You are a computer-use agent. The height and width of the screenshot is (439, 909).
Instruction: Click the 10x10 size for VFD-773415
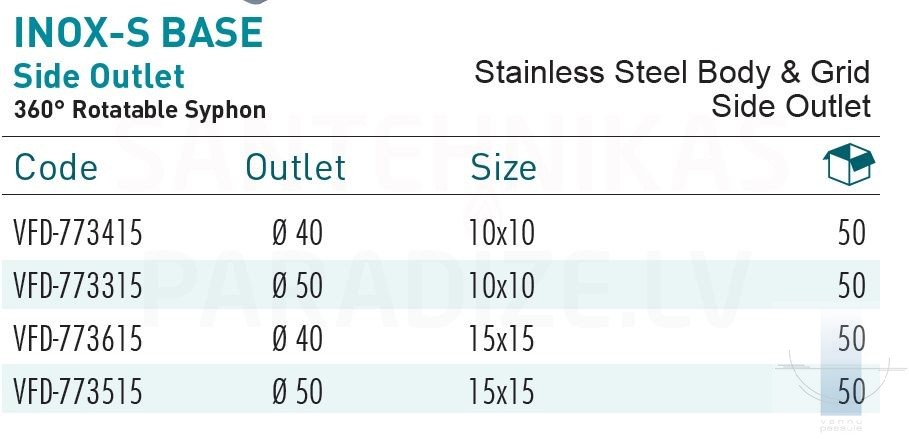tap(501, 234)
